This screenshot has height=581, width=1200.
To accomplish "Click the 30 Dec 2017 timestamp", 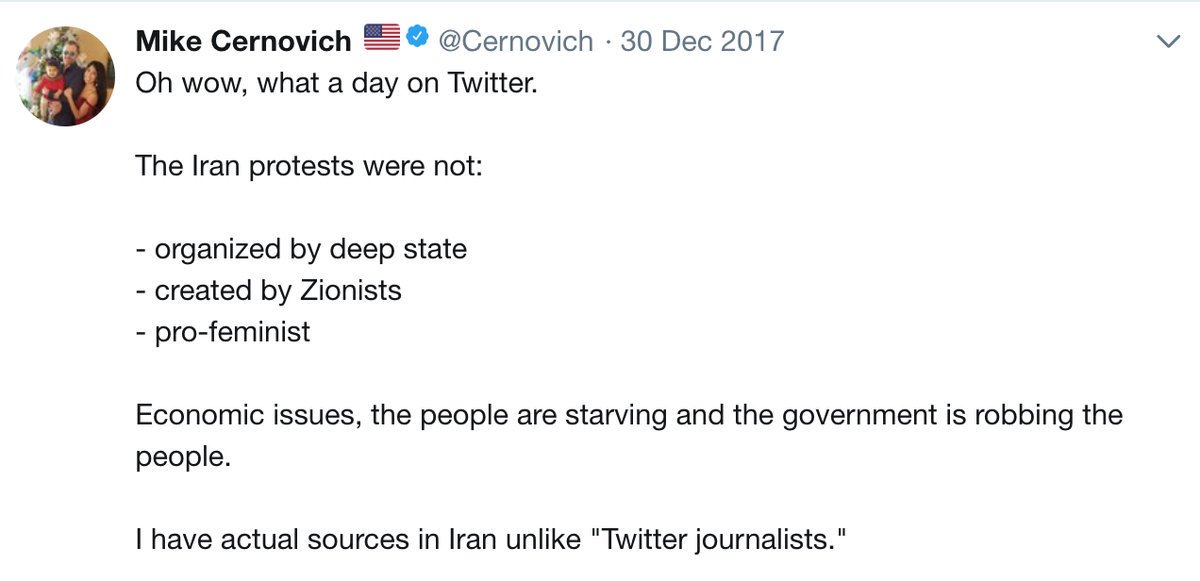I will [702, 41].
